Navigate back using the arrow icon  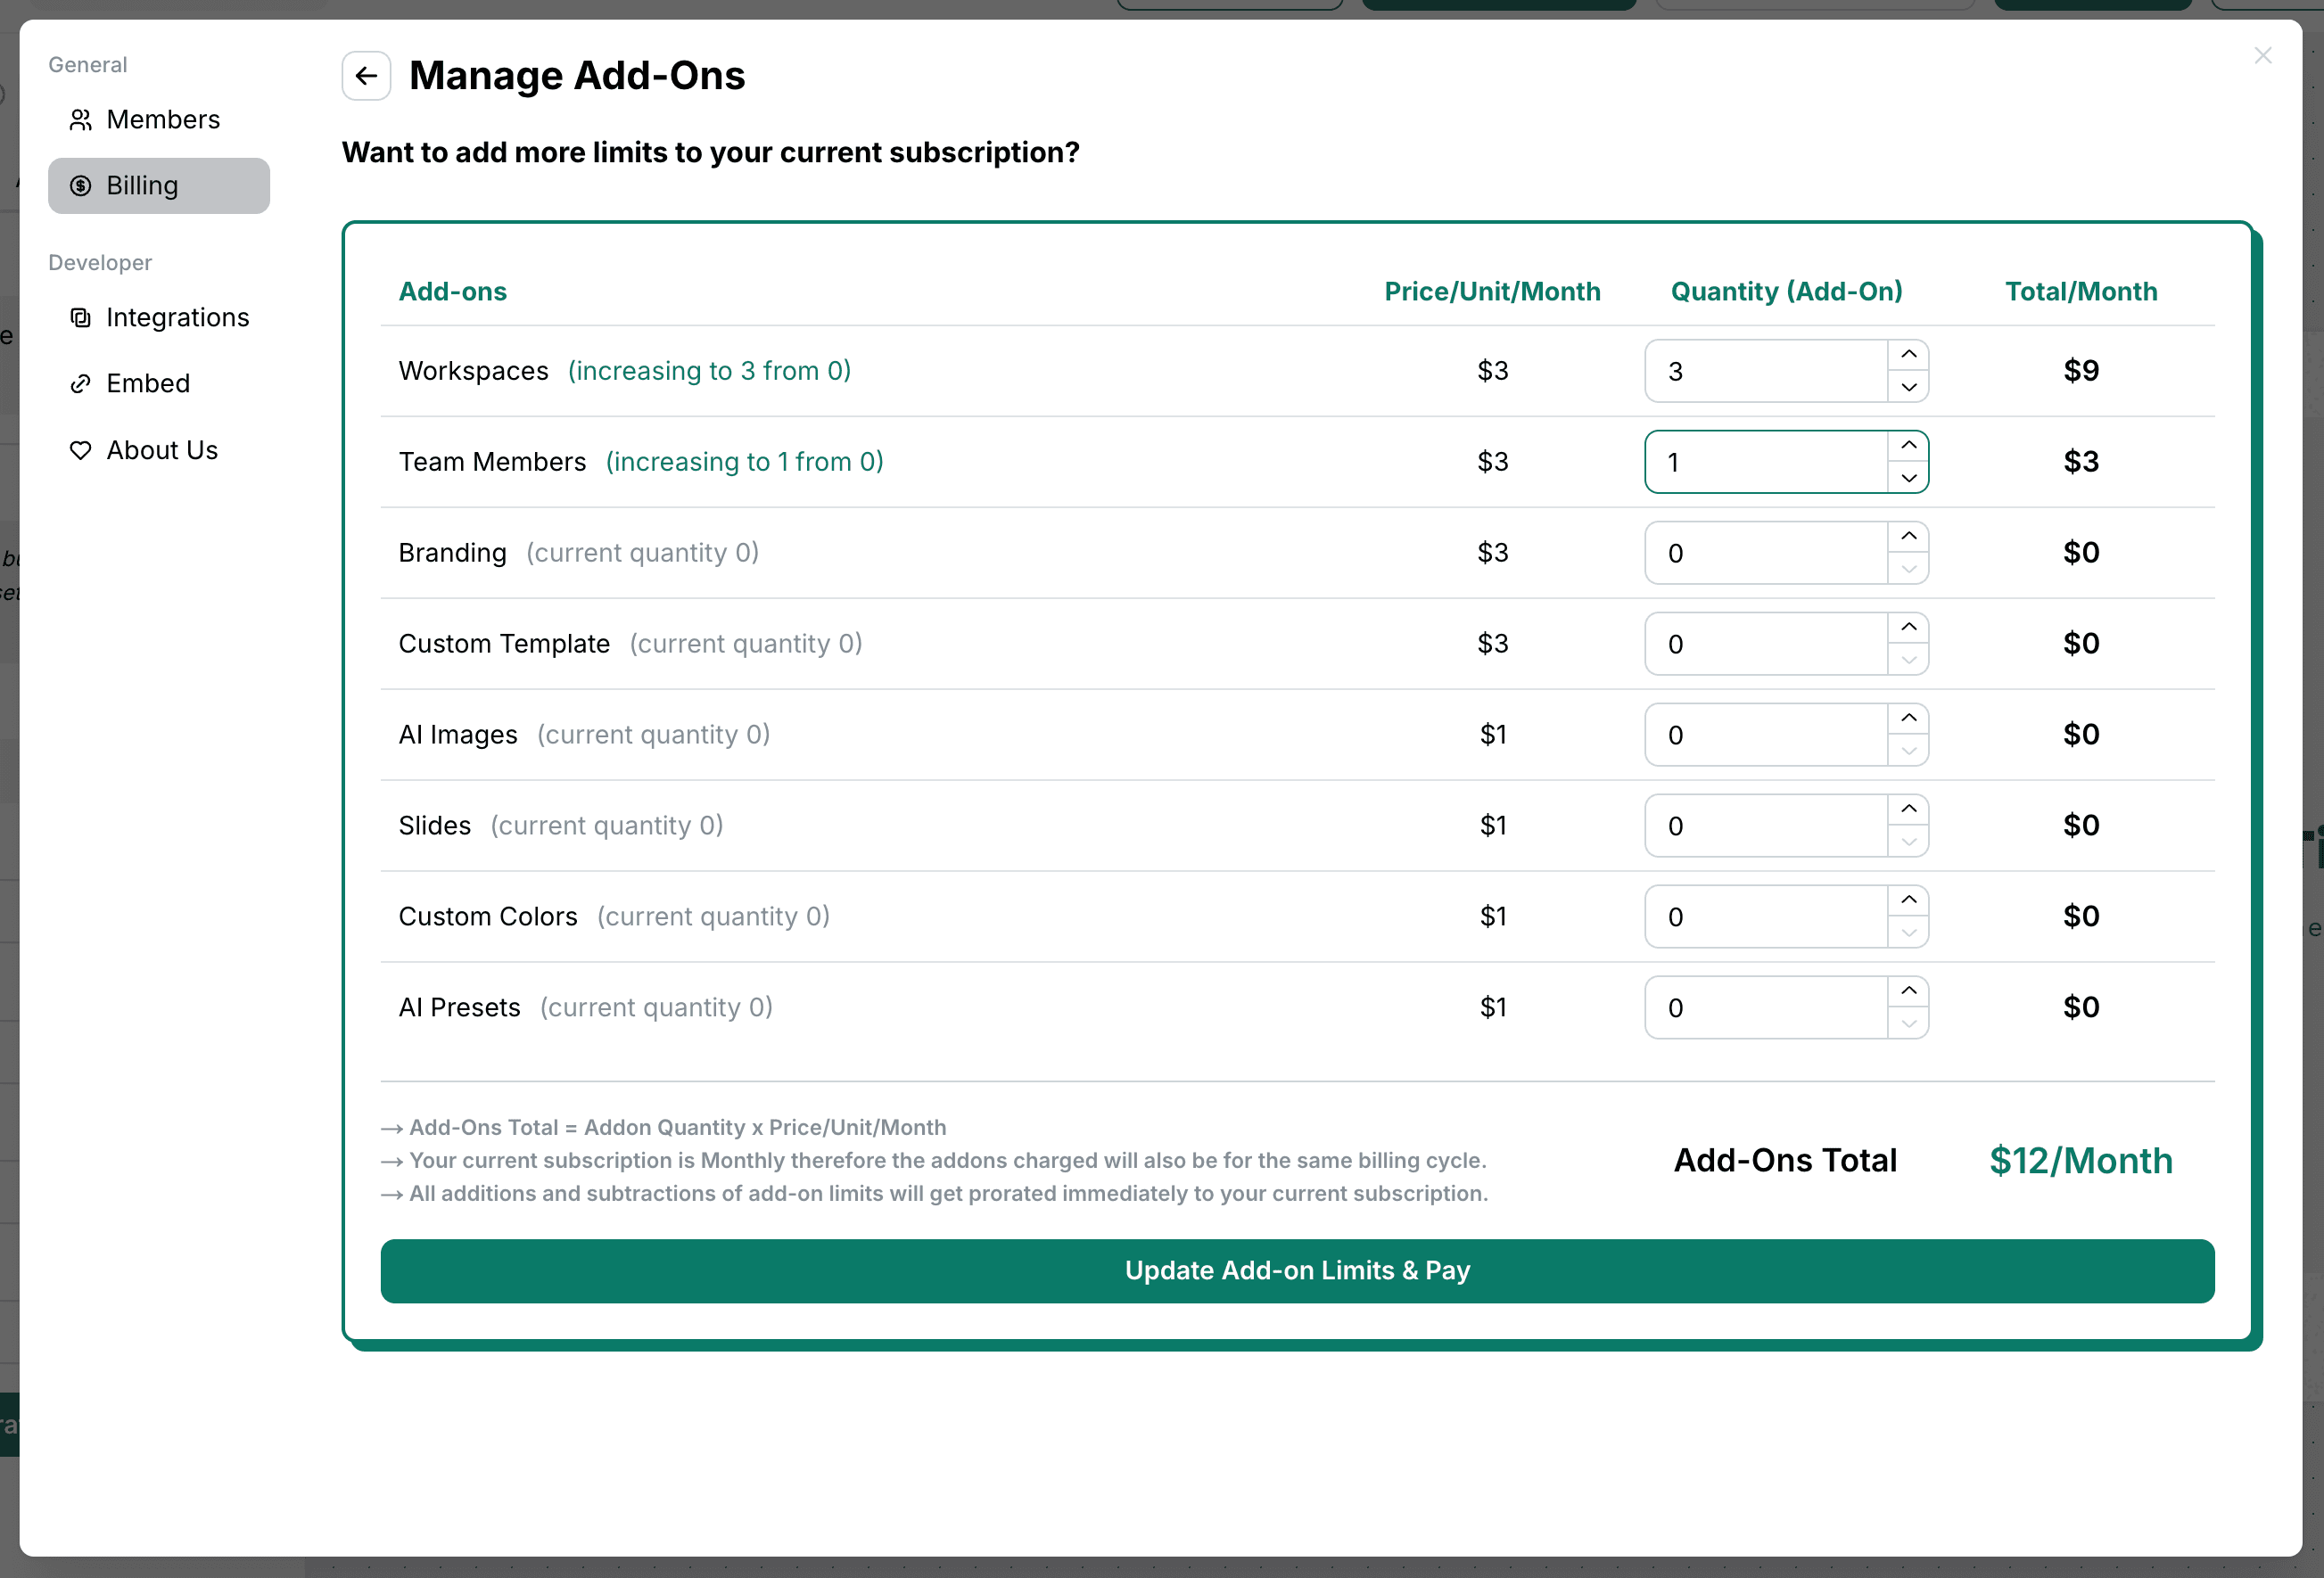pyautogui.click(x=366, y=75)
